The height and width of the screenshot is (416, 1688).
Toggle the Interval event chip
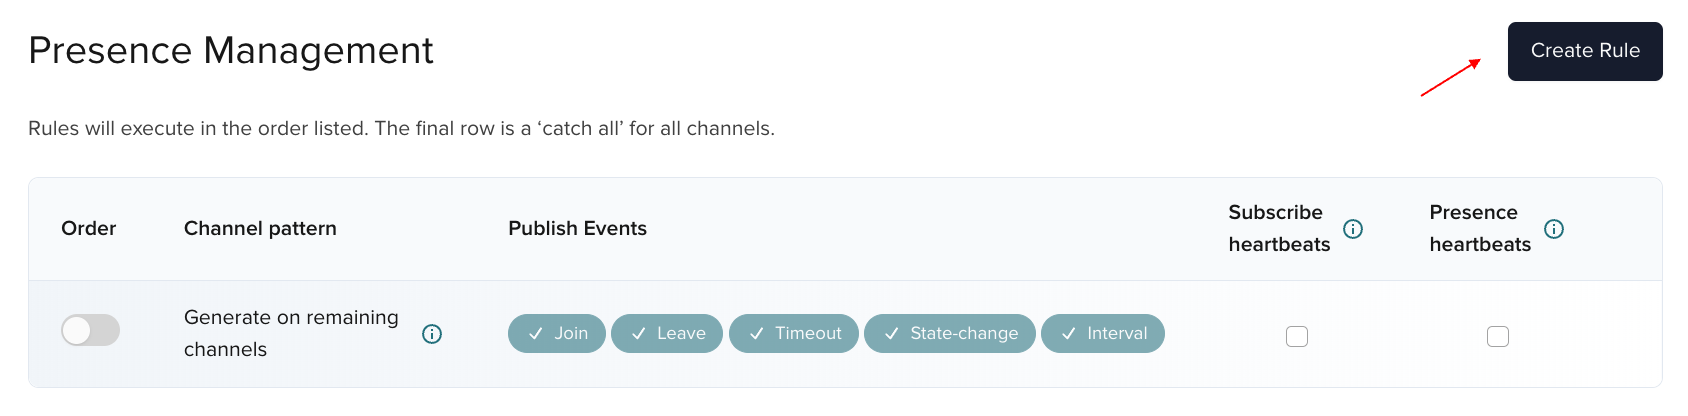click(1103, 334)
